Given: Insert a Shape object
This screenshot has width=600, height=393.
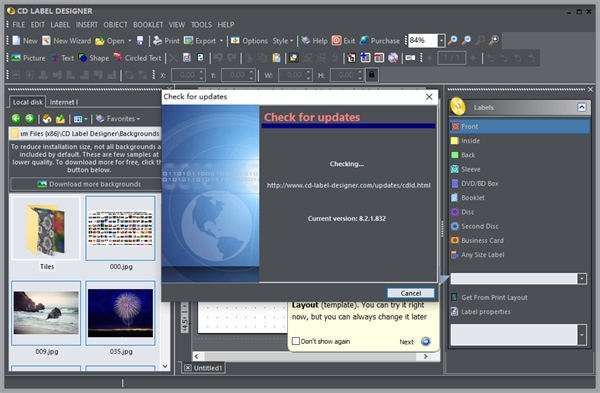Looking at the screenshot, I should pyautogui.click(x=94, y=58).
